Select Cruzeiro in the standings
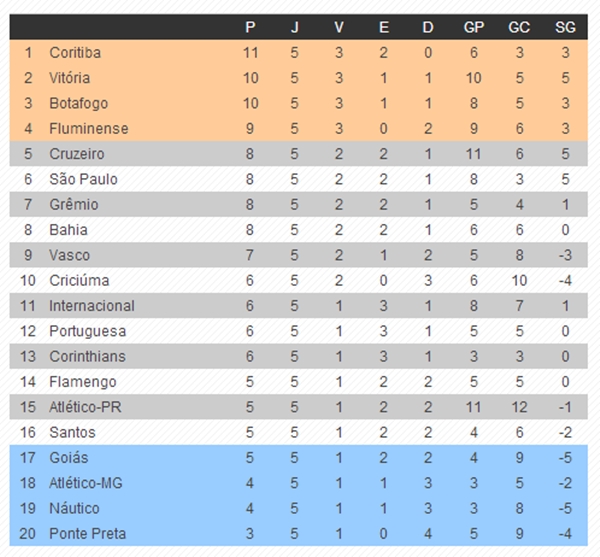Image resolution: width=600 pixels, height=557 pixels. (77, 154)
